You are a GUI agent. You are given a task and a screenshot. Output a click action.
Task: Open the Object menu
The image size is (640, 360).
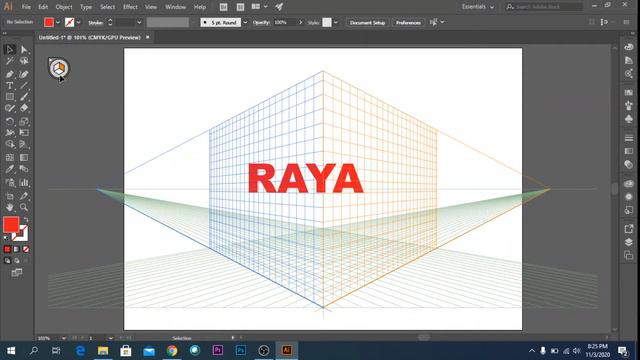(64, 7)
